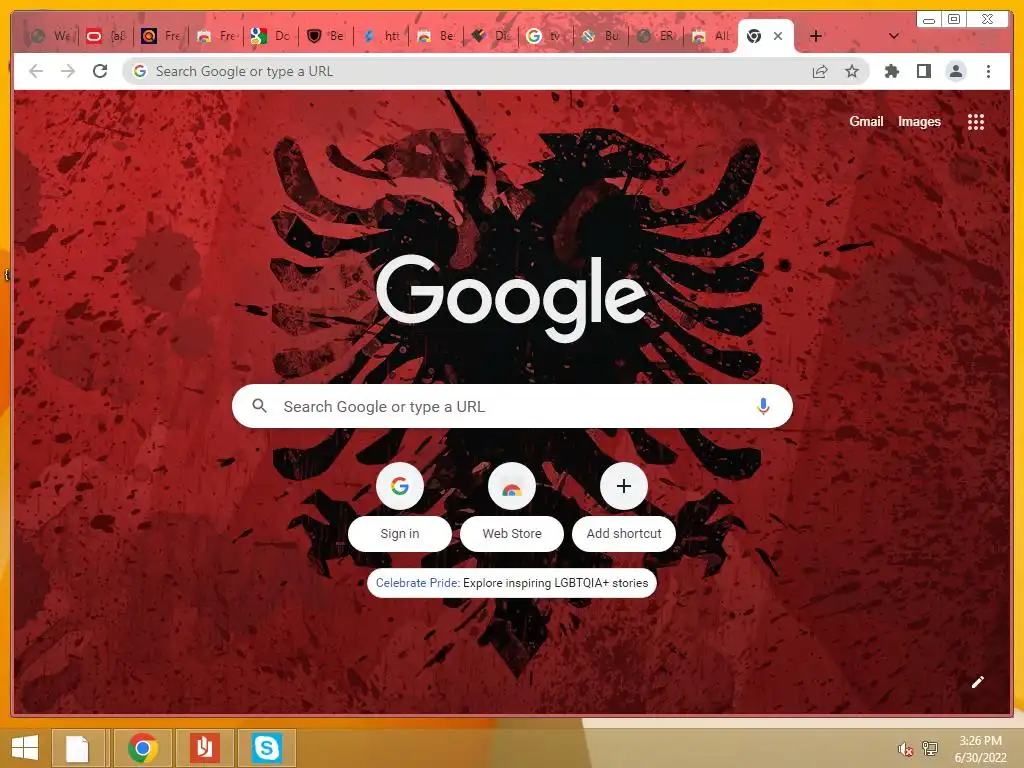The image size is (1024, 768).
Task: Reload the current page
Action: point(100,71)
